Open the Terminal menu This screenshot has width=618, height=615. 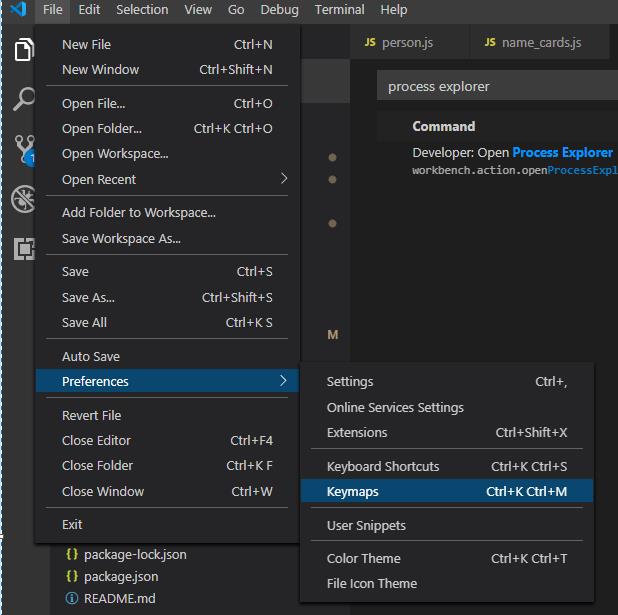point(339,9)
